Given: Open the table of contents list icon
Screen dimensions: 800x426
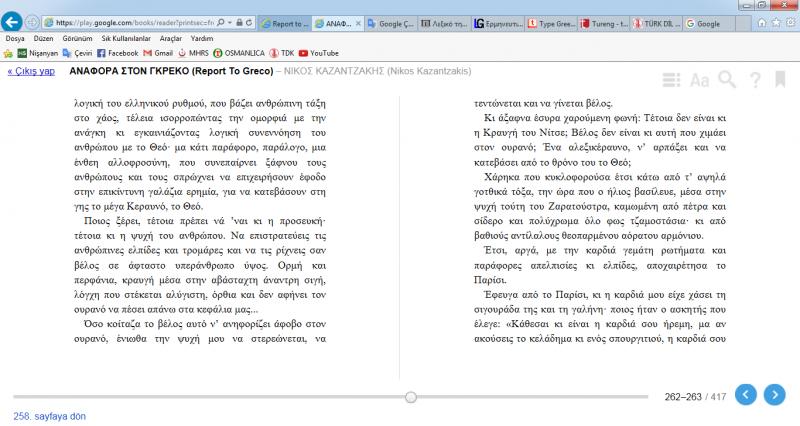Looking at the screenshot, I should point(671,80).
